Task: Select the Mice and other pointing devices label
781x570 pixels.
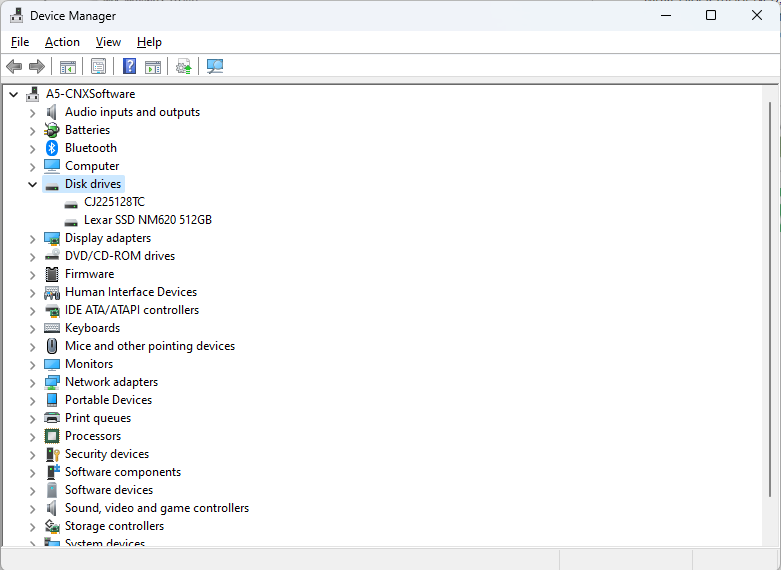Action: (150, 346)
